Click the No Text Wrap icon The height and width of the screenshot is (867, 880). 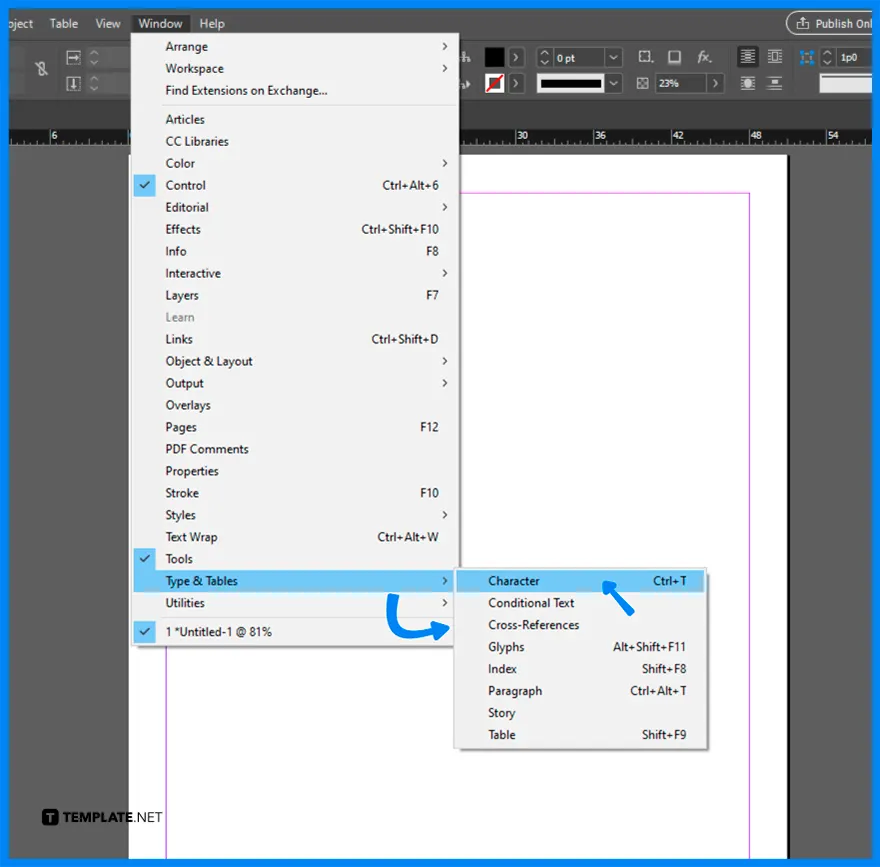coord(748,57)
